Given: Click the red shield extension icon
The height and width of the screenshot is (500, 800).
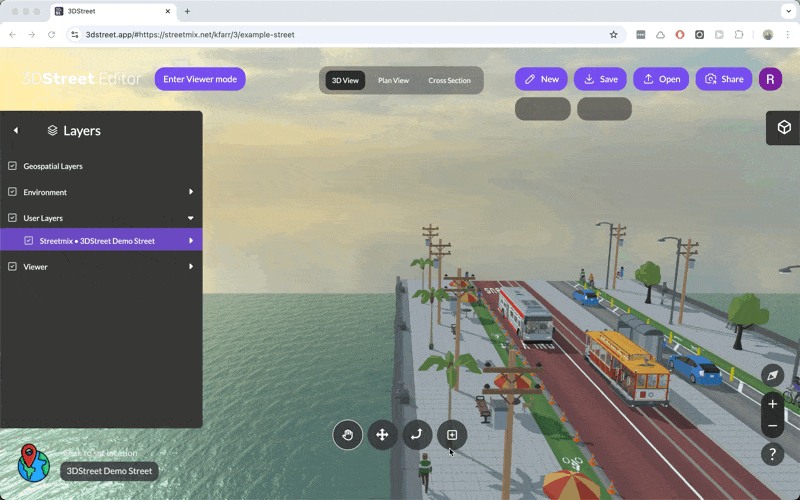Looking at the screenshot, I should point(680,35).
